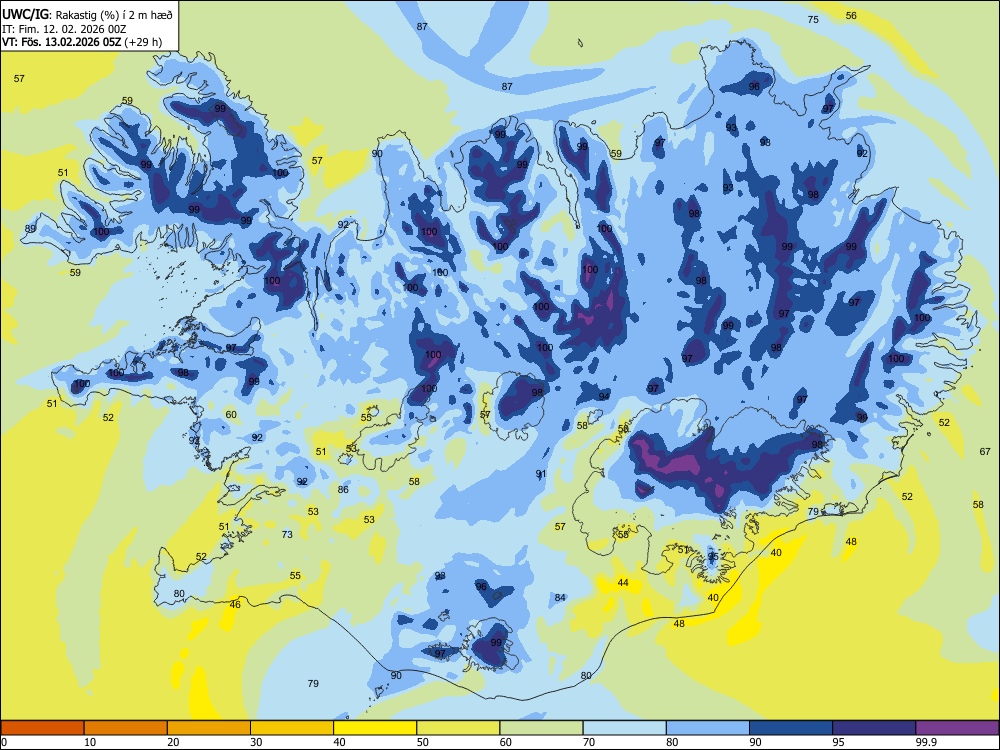Click the 'IT: Fim. 12. 02. 2026 00Z' line
This screenshot has width=1000, height=750.
pos(64,29)
